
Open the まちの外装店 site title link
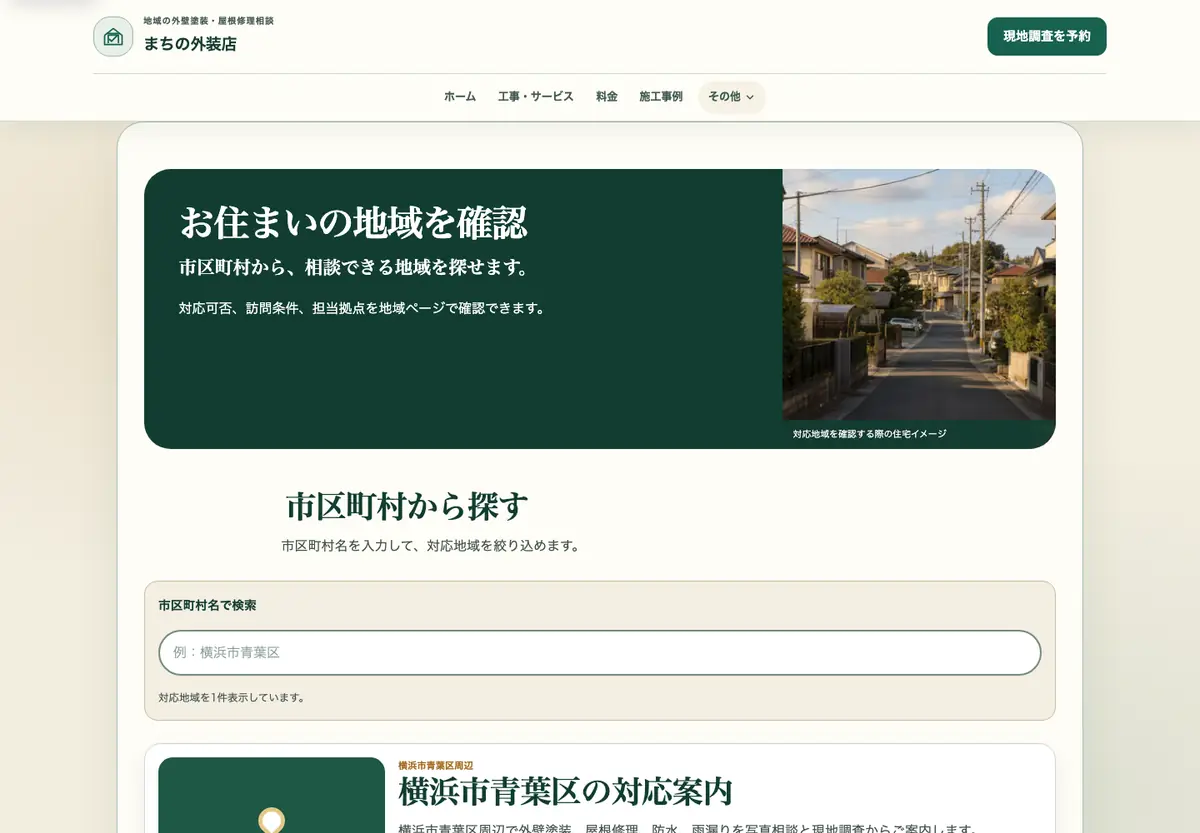pyautogui.click(x=190, y=44)
